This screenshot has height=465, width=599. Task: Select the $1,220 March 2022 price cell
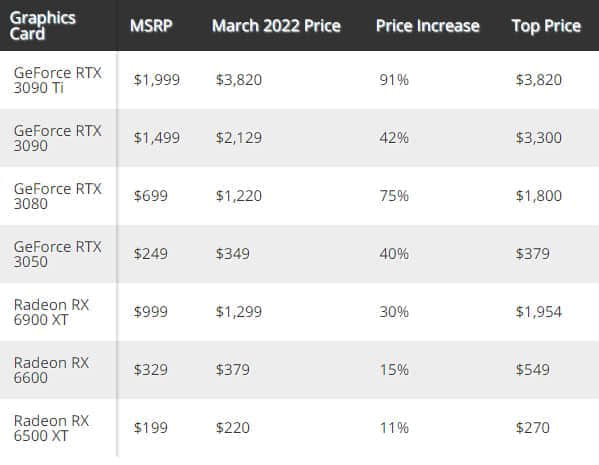click(239, 196)
